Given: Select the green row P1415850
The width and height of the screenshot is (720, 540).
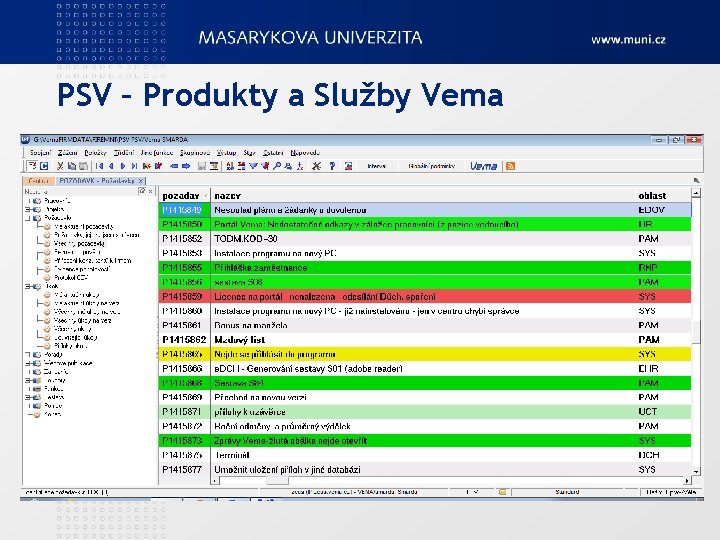Looking at the screenshot, I should click(x=425, y=225).
